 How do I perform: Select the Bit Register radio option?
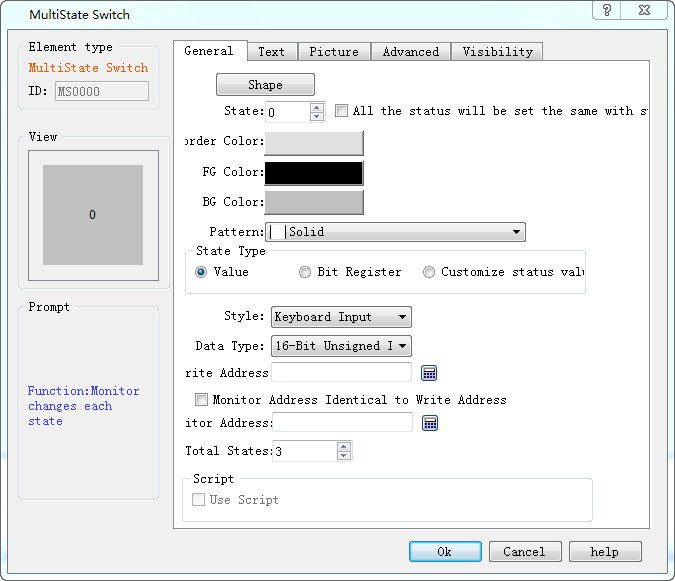[305, 272]
